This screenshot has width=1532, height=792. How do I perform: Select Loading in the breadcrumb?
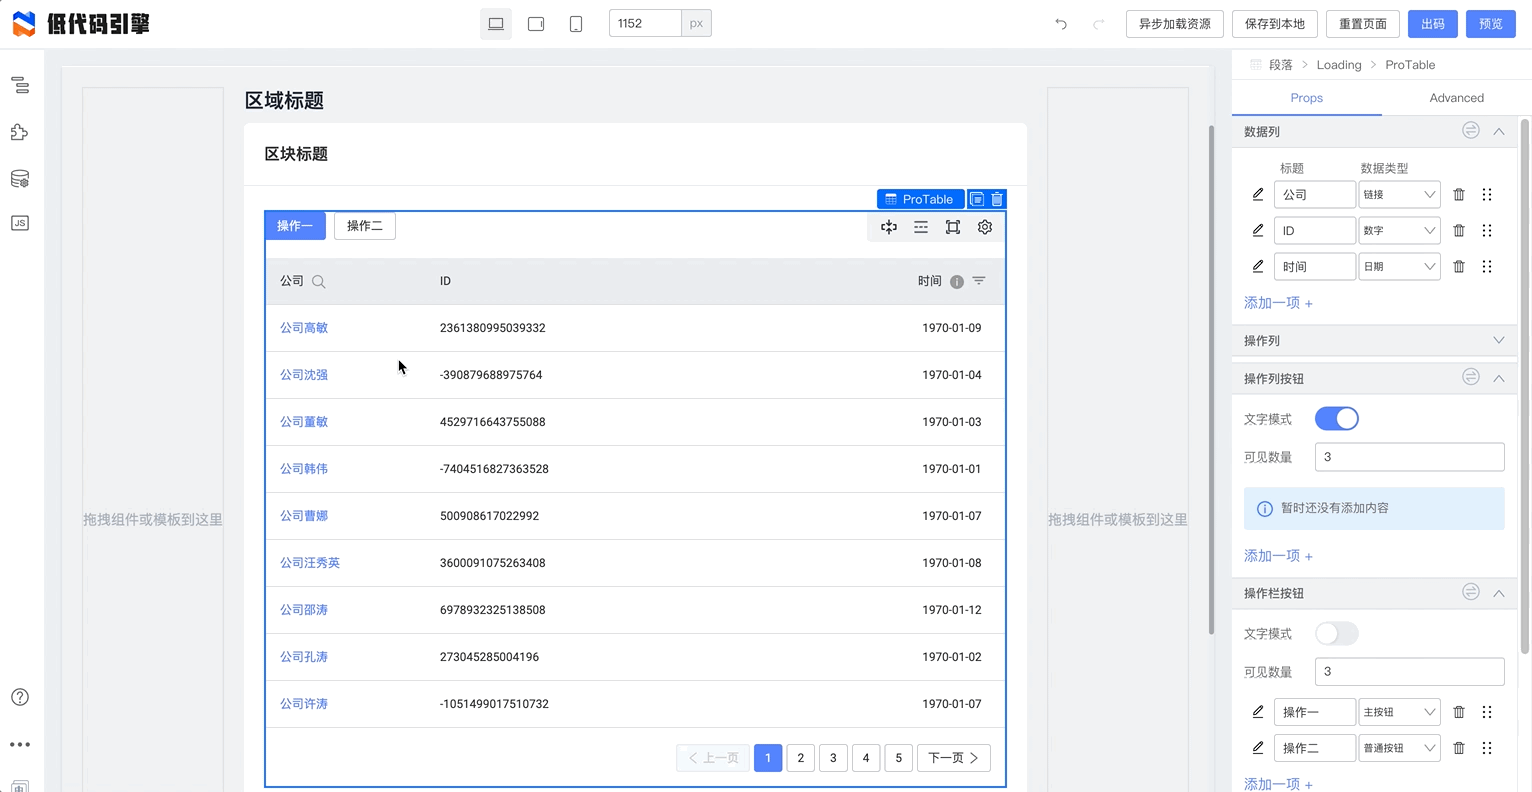[1339, 65]
